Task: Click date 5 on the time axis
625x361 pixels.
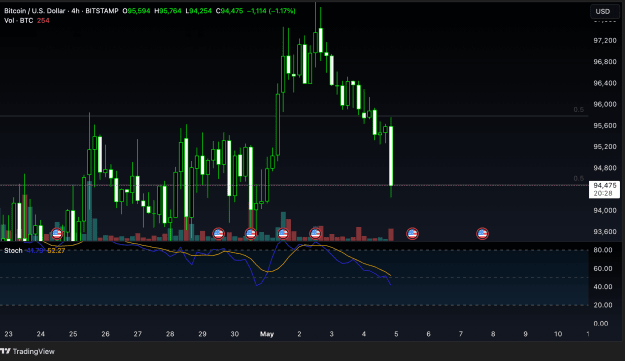Action: click(396, 334)
